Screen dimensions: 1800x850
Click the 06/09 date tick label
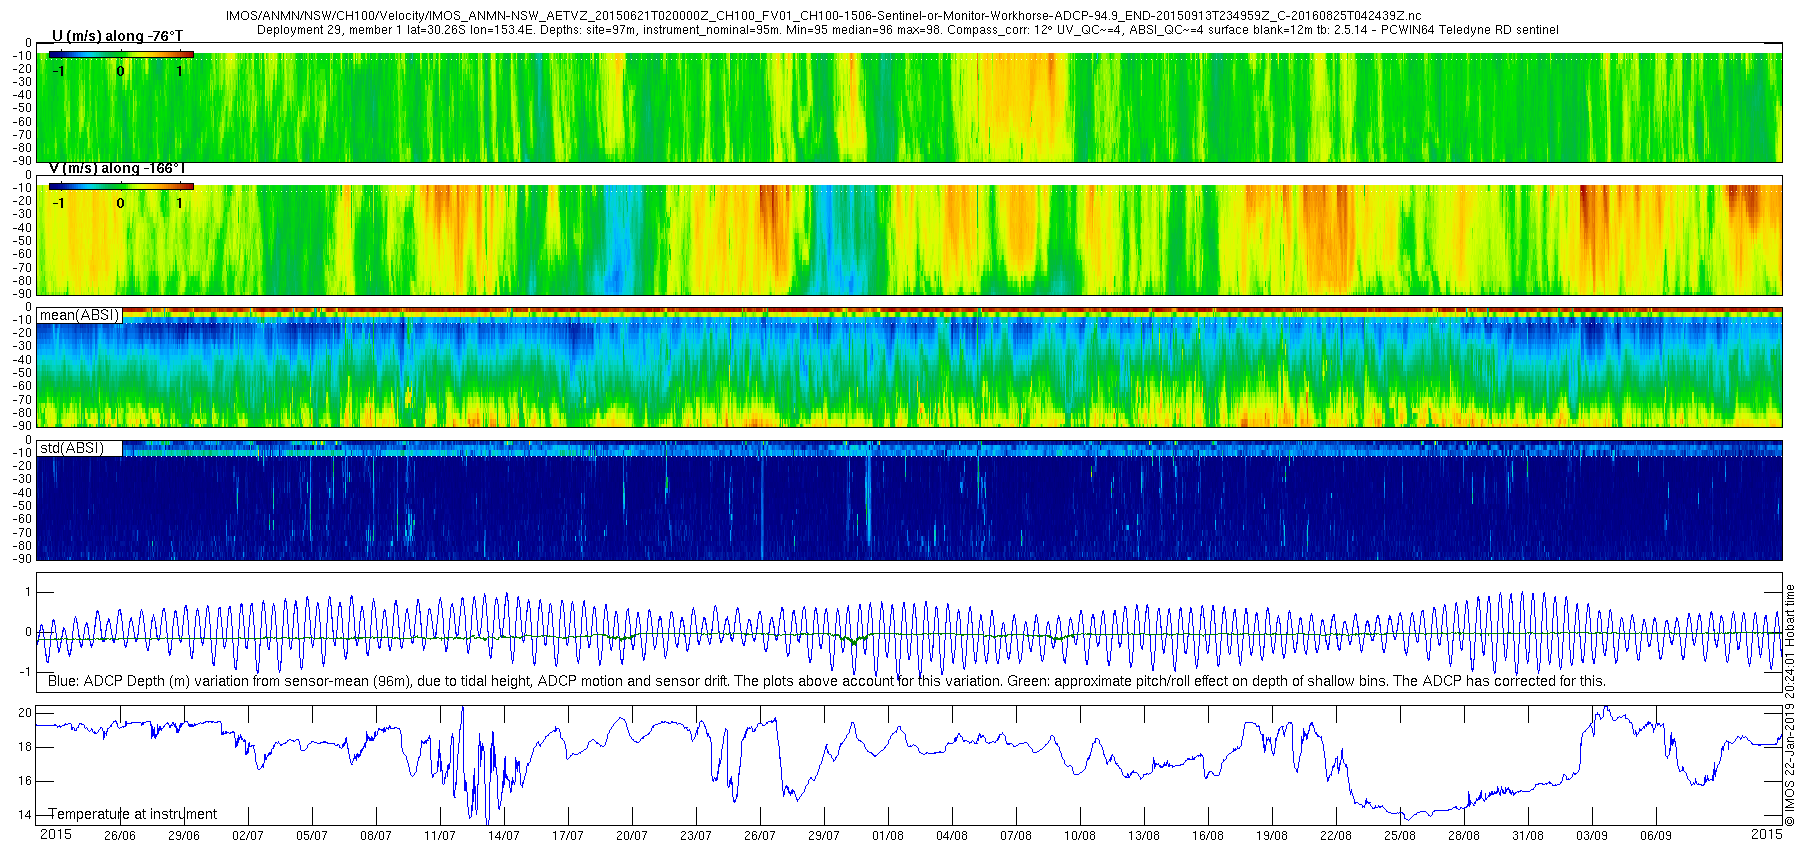(1655, 836)
